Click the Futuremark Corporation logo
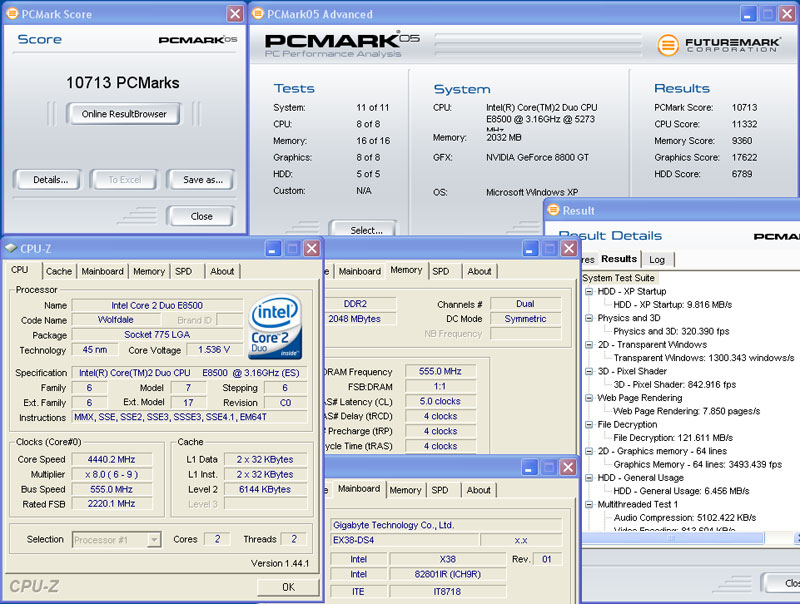 (x=718, y=45)
